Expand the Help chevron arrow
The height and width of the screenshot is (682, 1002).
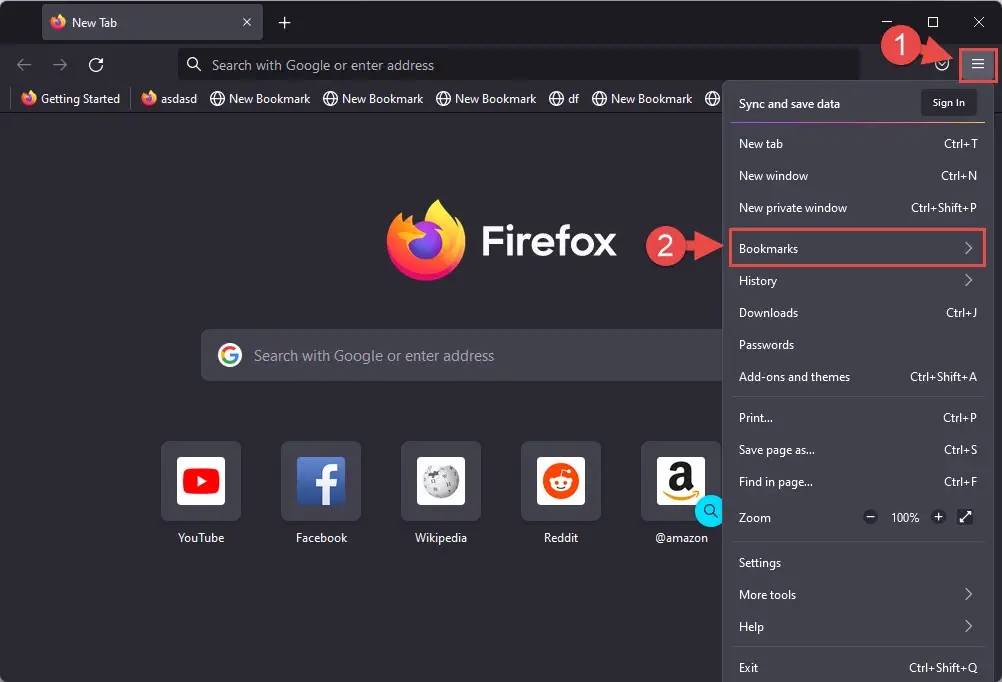point(968,626)
